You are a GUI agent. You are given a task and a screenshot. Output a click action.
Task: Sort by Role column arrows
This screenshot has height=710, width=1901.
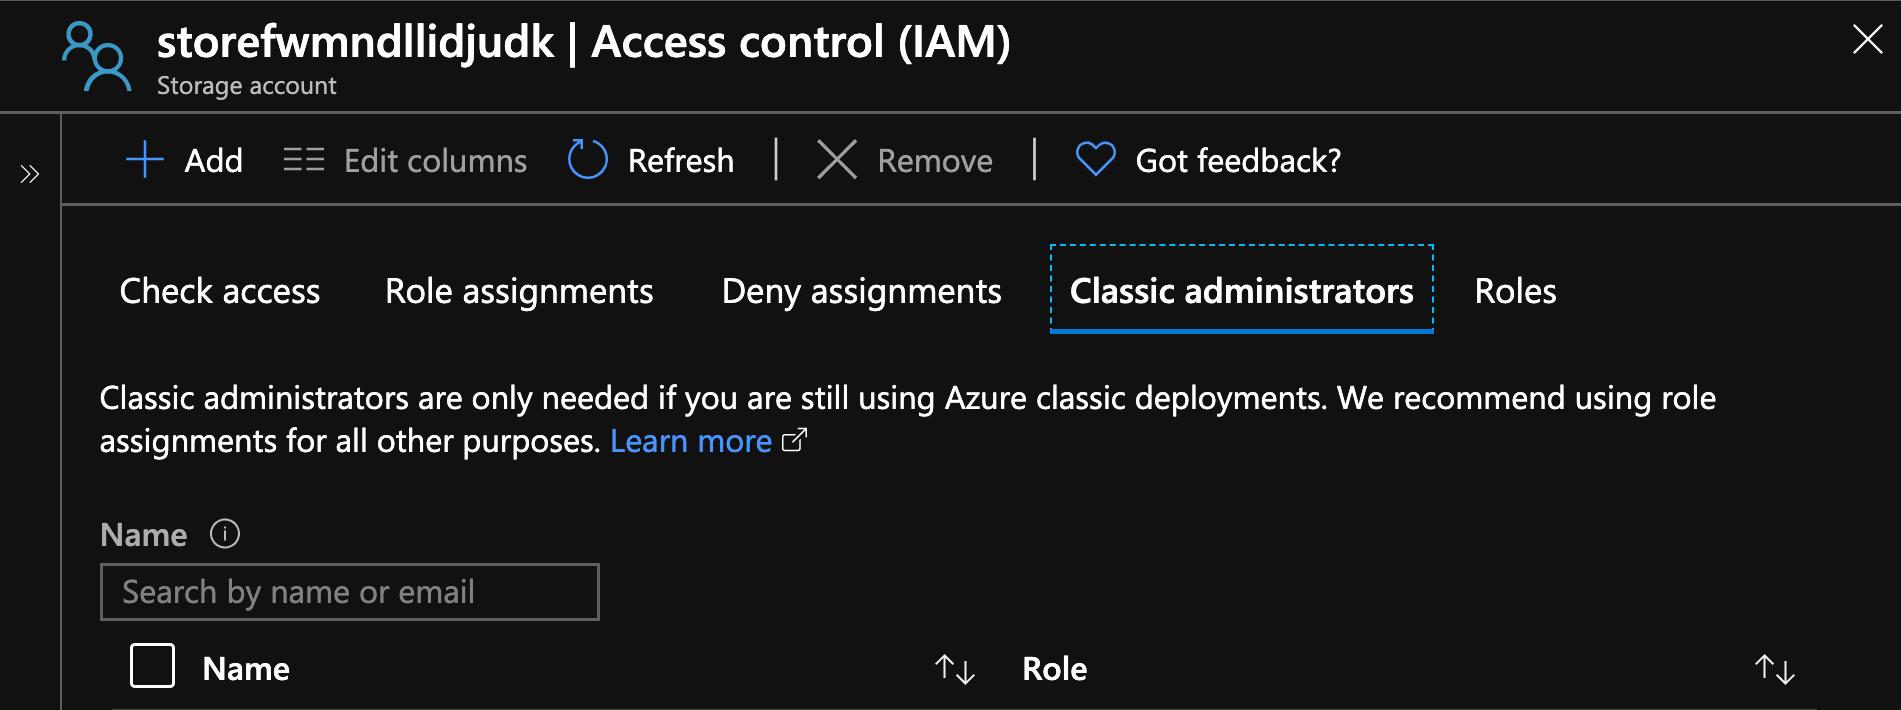point(1774,669)
